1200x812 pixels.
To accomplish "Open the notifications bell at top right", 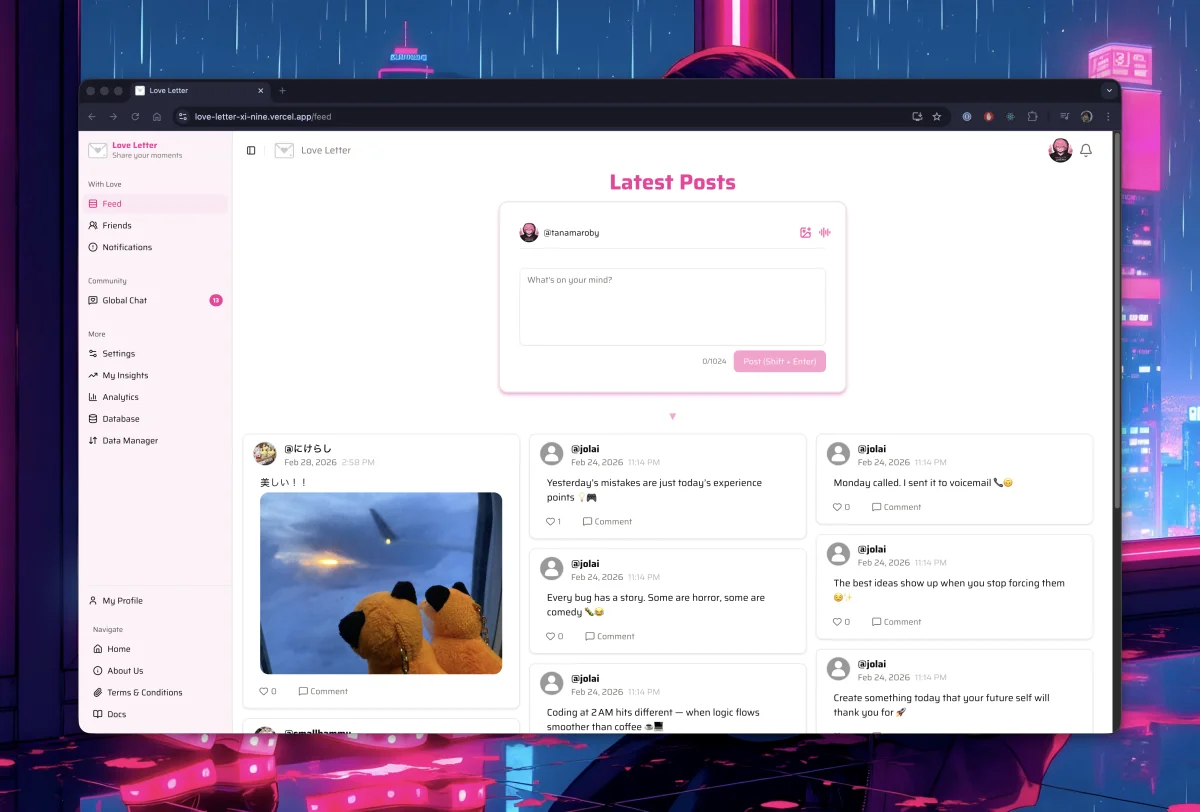I will (x=1086, y=150).
